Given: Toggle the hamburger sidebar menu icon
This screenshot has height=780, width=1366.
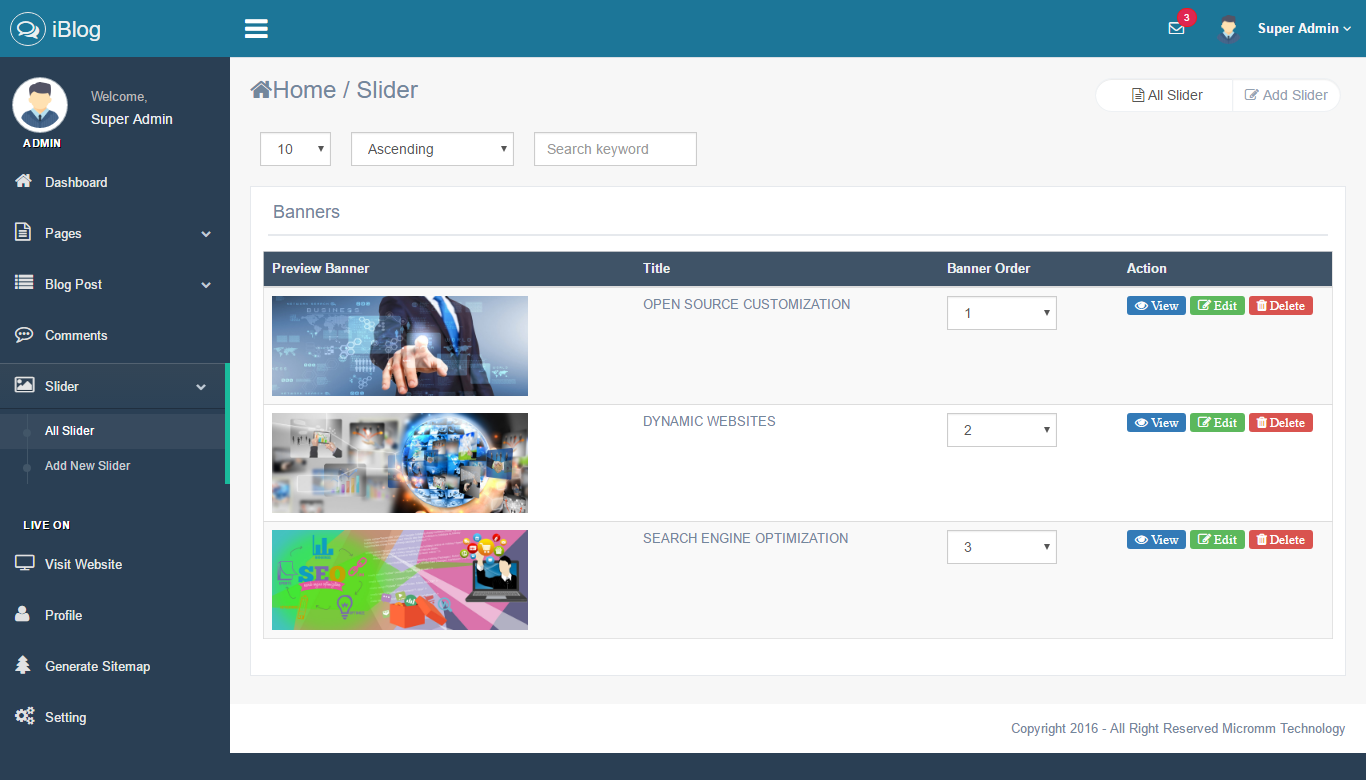Looking at the screenshot, I should [x=256, y=29].
